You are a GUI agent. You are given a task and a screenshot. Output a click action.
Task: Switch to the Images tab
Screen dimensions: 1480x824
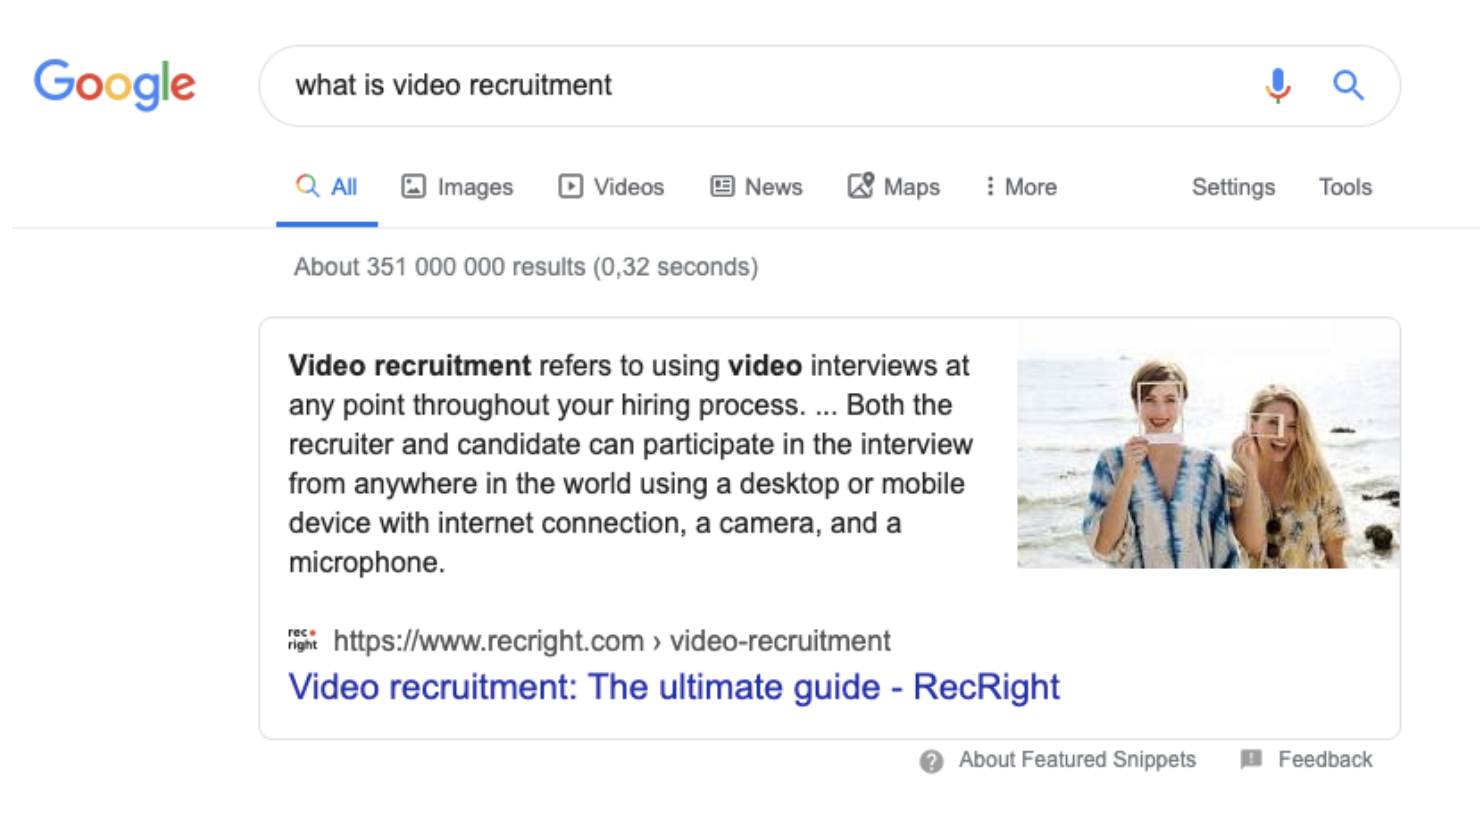click(x=457, y=187)
